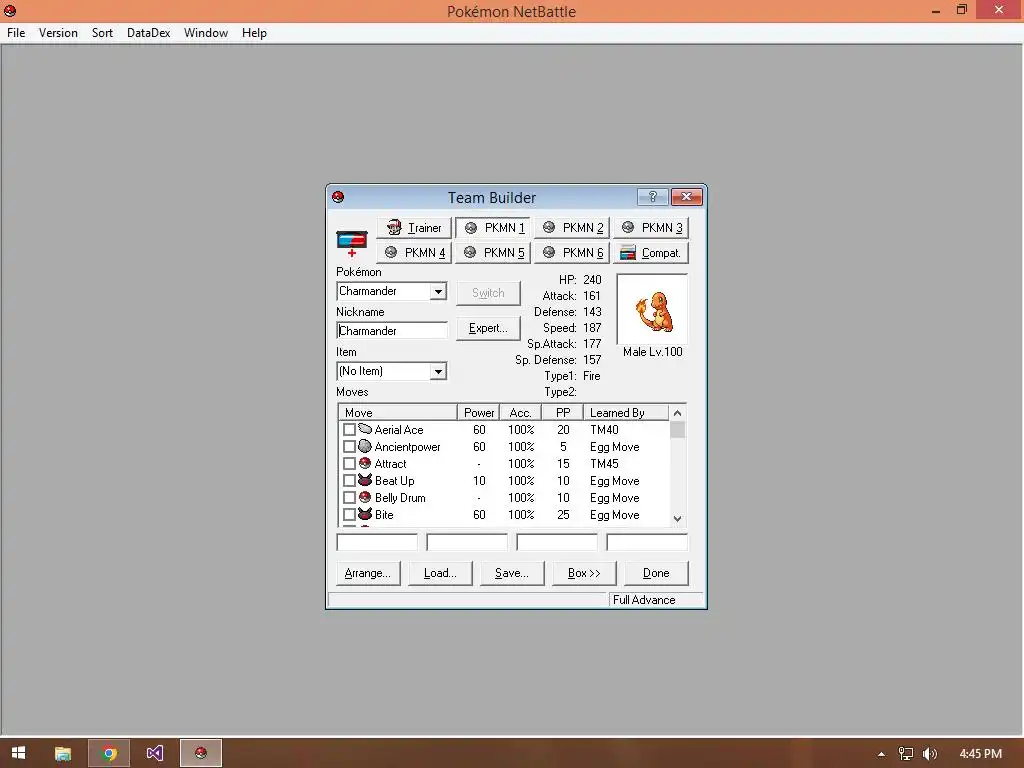The image size is (1024, 768).
Task: Click the NetBattle Pokéball taskbar icon
Action: (201, 753)
